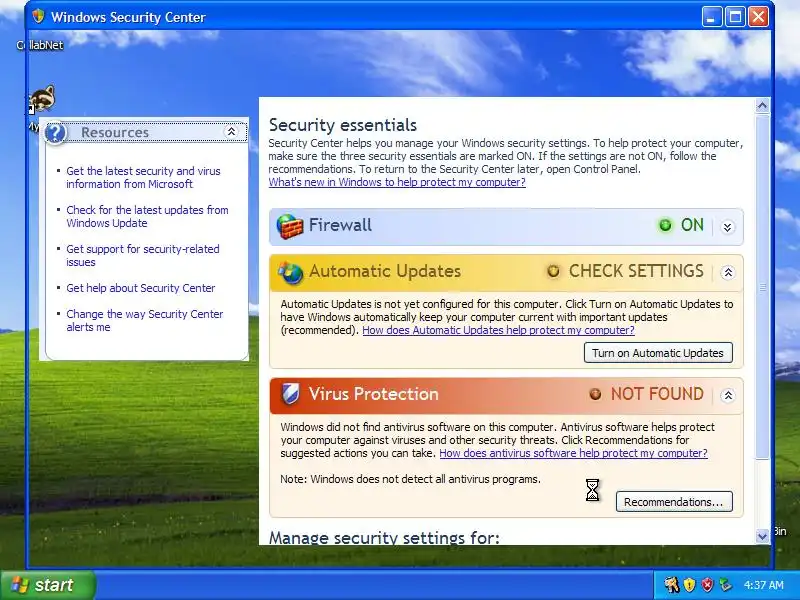
Task: Click the Firewall brick wall icon
Action: click(289, 226)
